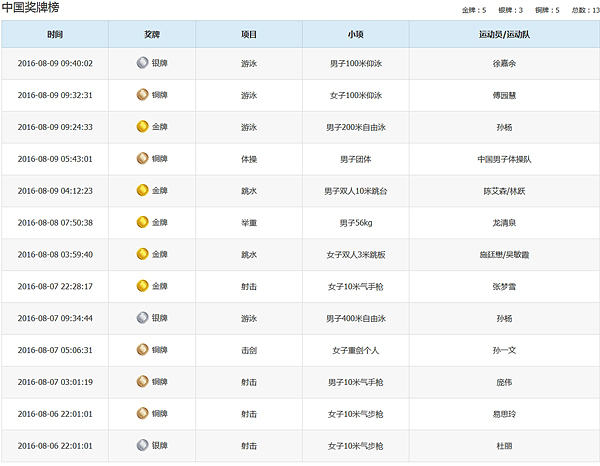Click gold medal icon in 张梦雪's row
The width and height of the screenshot is (600, 466).
[142, 286]
